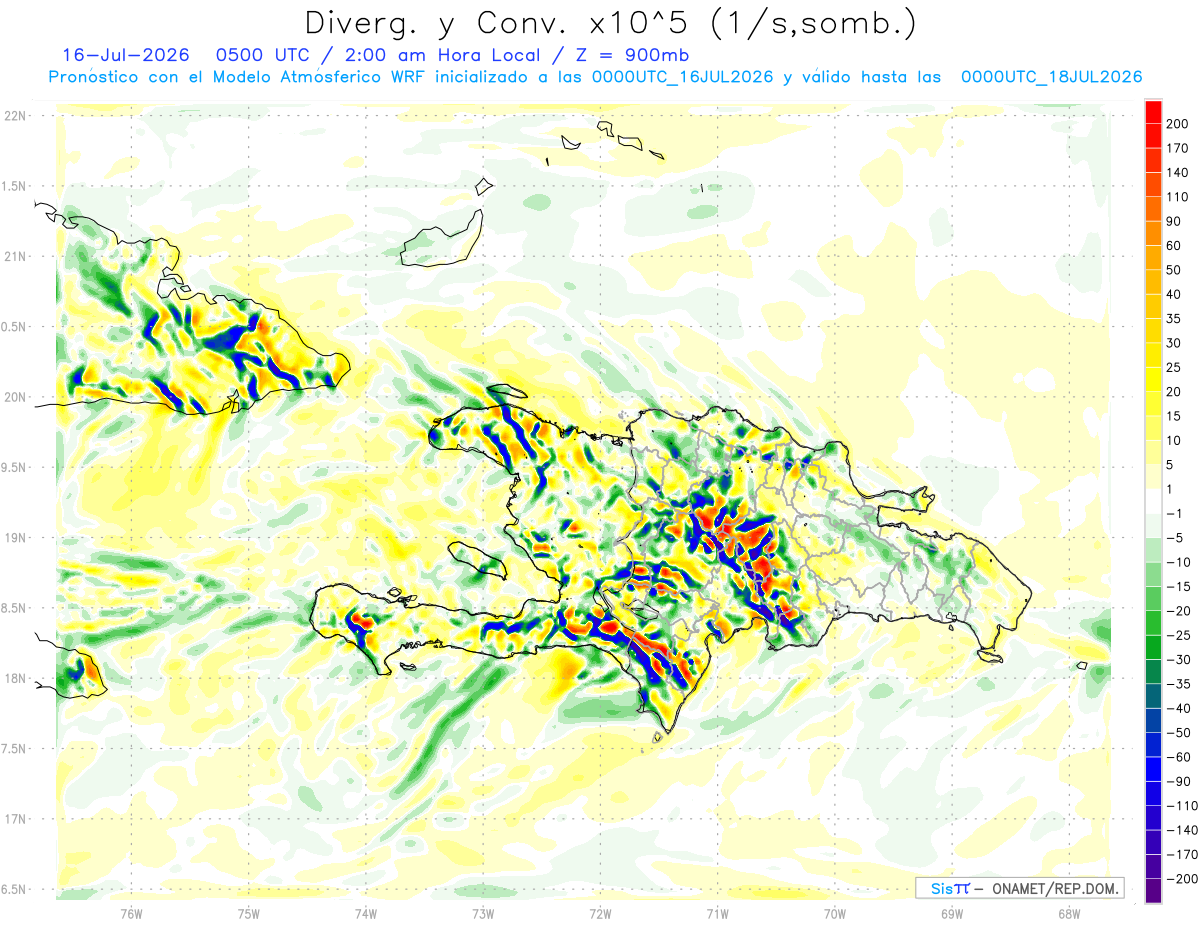Click initialization time '0000UTC_16JUL2026'

pyautogui.click(x=681, y=77)
